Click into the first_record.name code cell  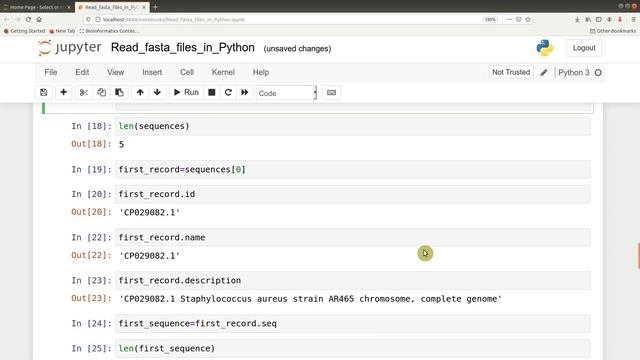click(353, 238)
